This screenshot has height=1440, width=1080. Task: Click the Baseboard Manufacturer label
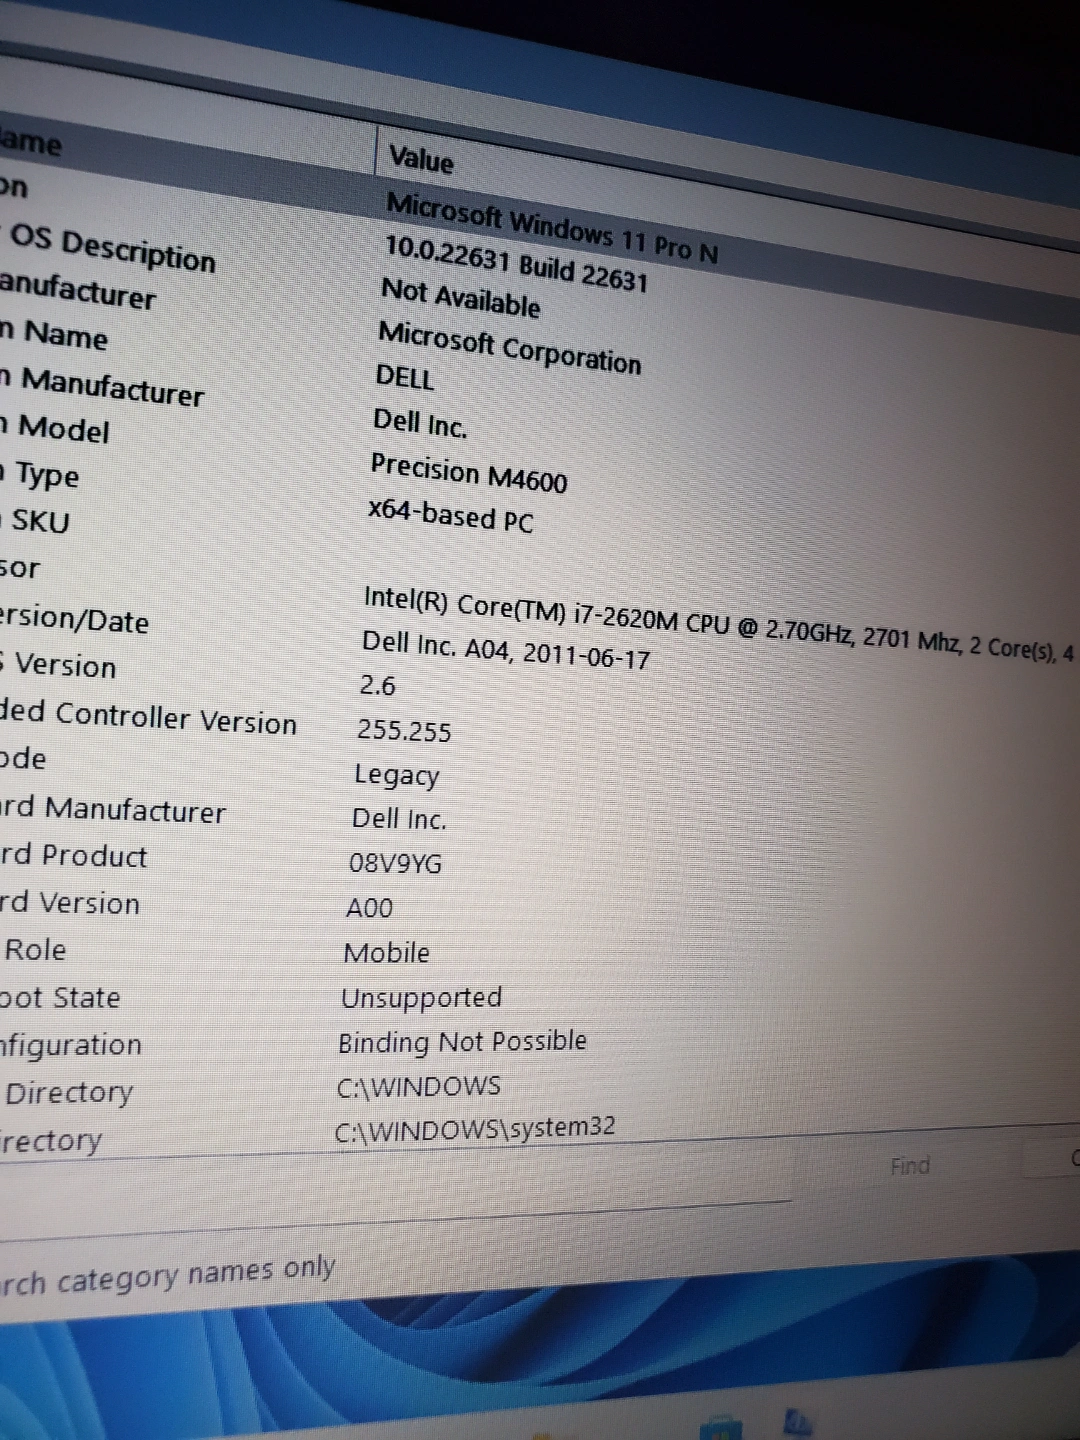(x=112, y=810)
